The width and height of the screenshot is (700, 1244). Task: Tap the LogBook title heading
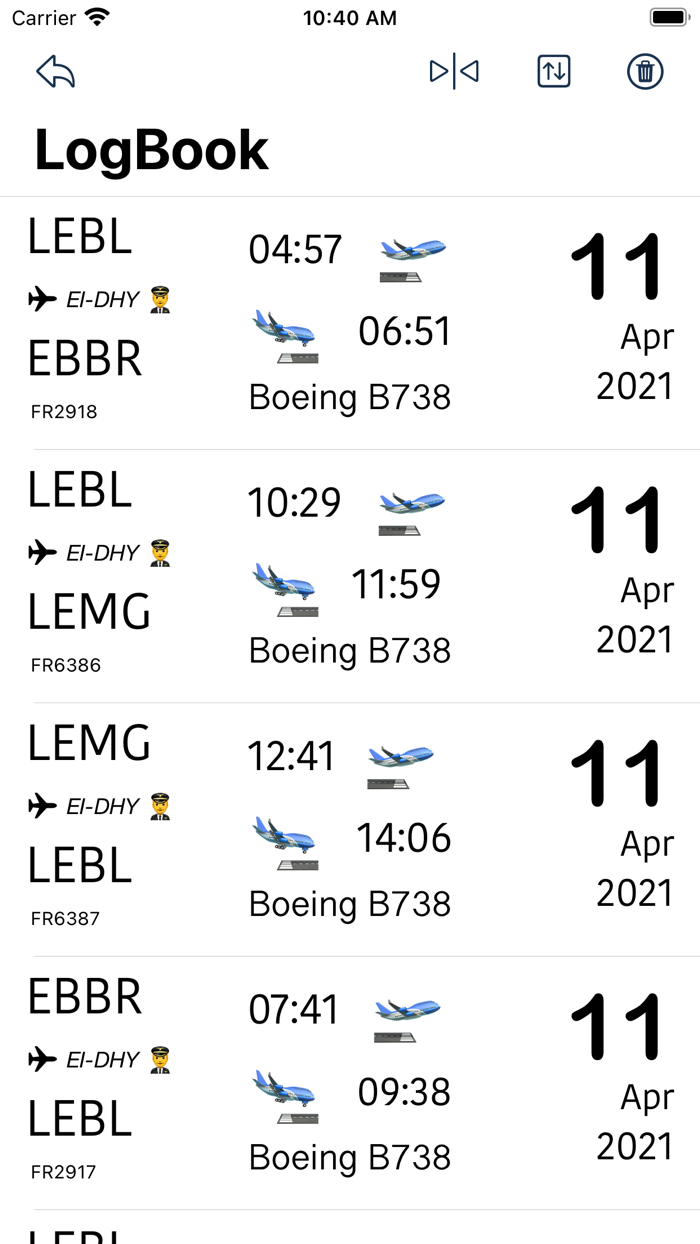[151, 150]
